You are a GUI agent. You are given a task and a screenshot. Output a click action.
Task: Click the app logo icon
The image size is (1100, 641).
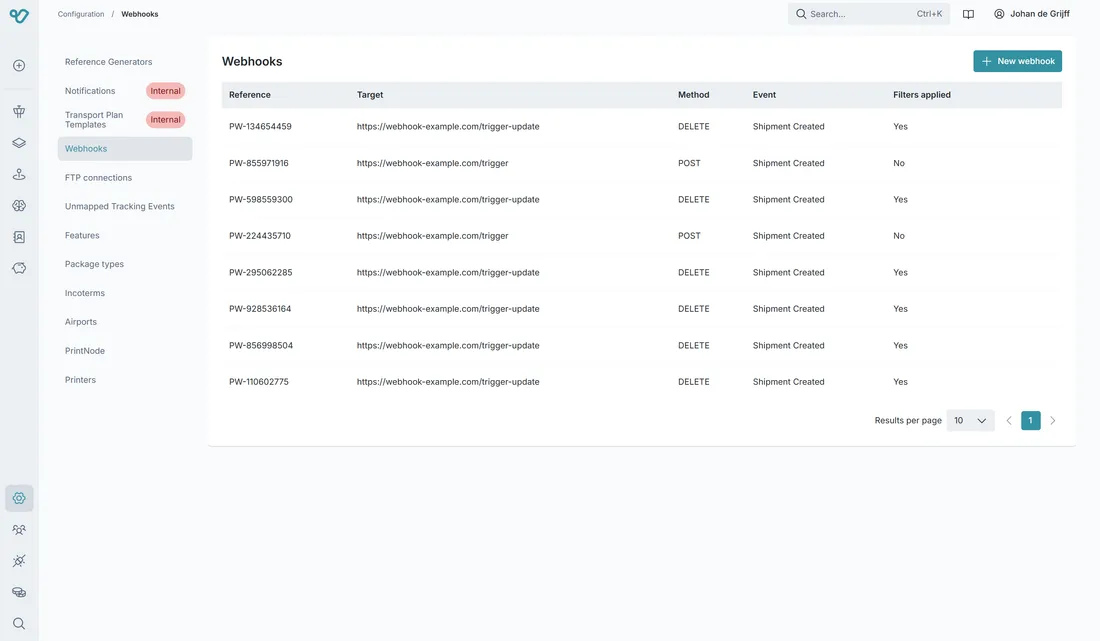tap(19, 15)
